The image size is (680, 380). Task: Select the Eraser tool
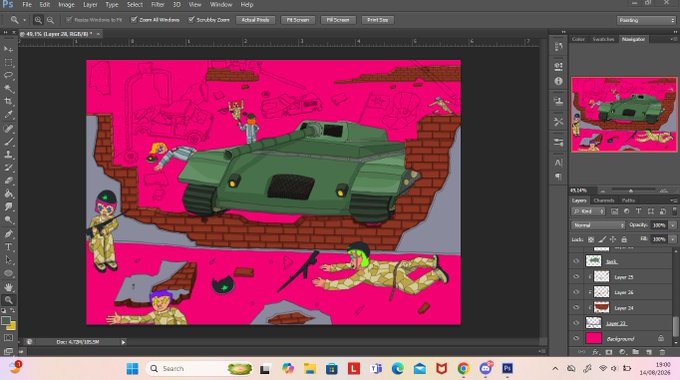coord(8,180)
